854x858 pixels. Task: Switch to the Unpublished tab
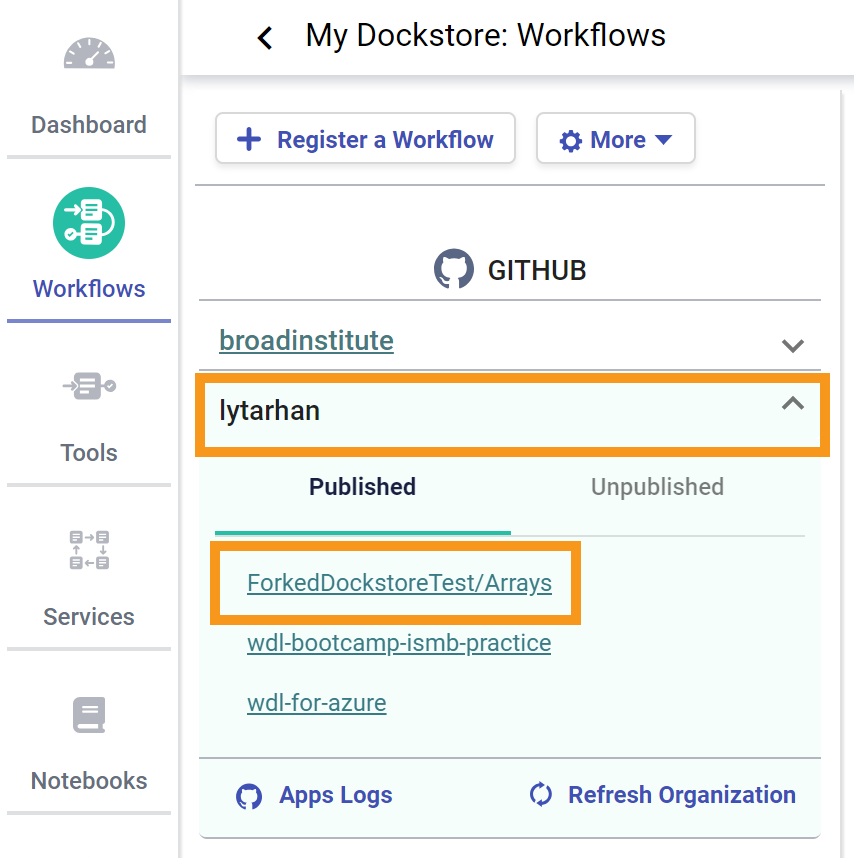click(657, 487)
